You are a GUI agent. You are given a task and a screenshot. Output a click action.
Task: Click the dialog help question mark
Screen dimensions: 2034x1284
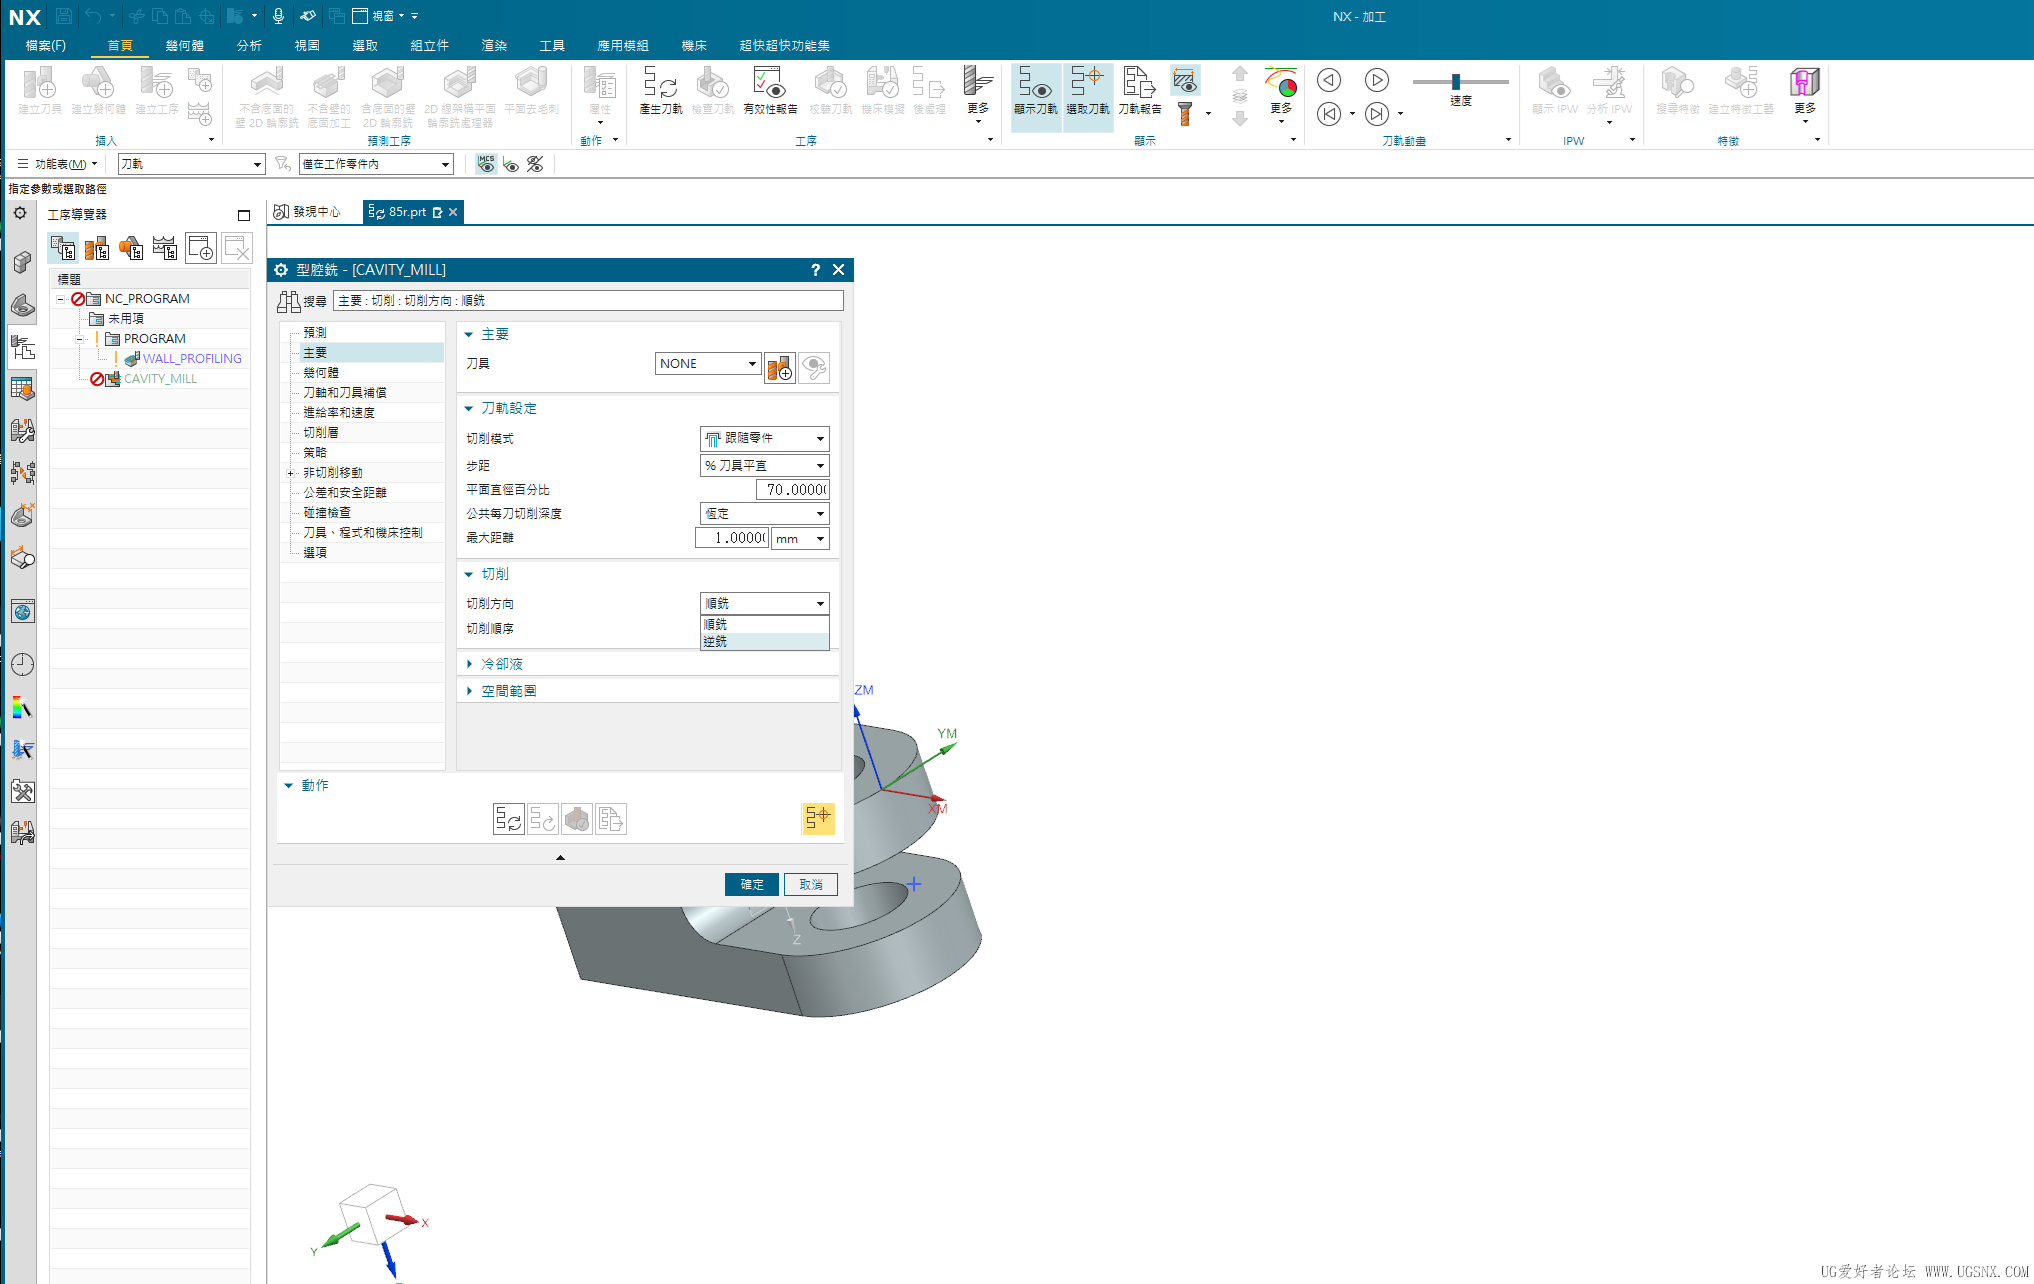coord(815,270)
